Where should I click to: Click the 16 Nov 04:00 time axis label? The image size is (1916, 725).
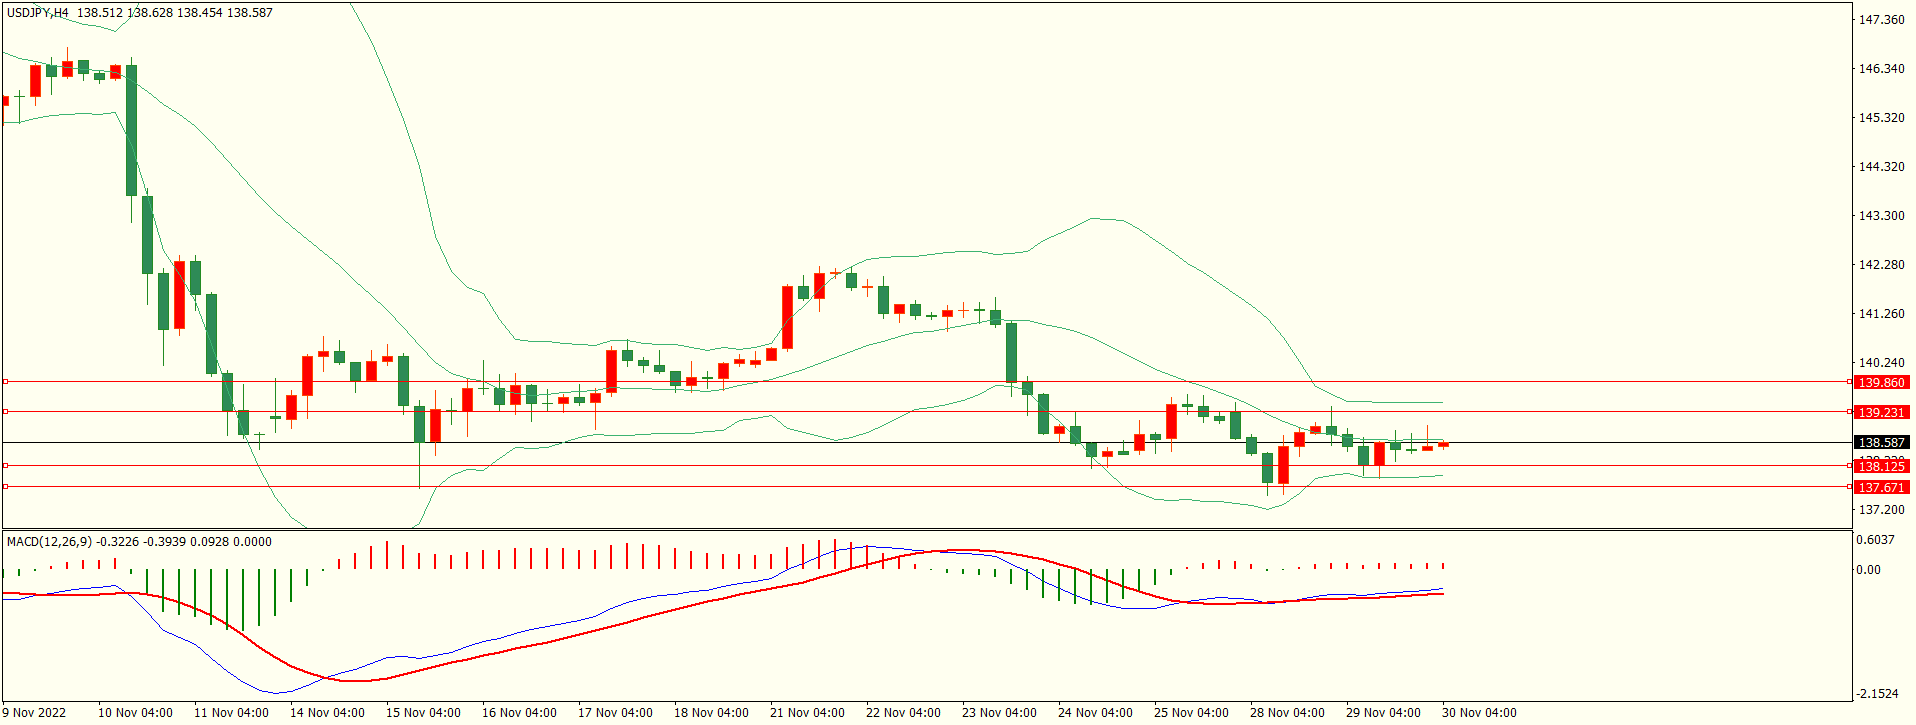pyautogui.click(x=519, y=713)
